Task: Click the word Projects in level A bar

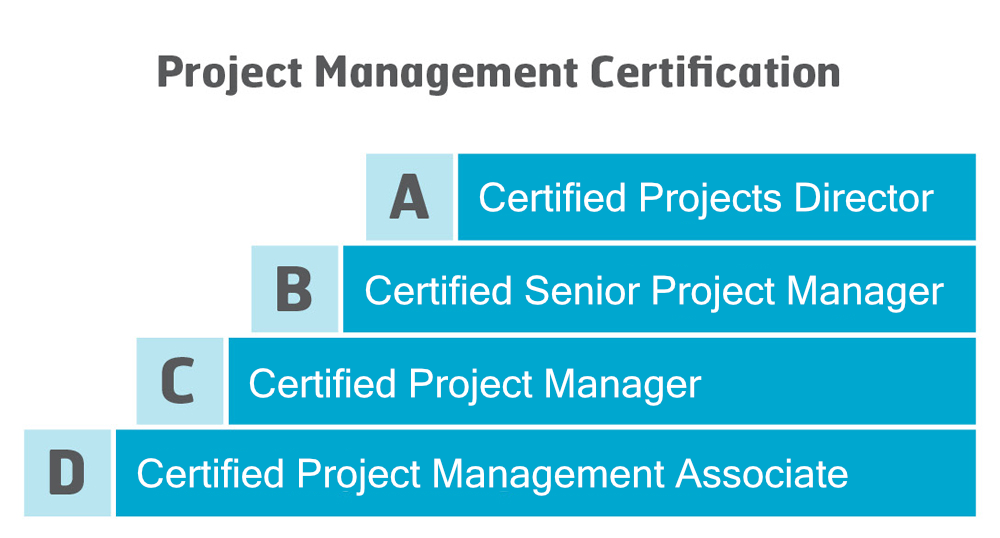Action: (x=709, y=200)
